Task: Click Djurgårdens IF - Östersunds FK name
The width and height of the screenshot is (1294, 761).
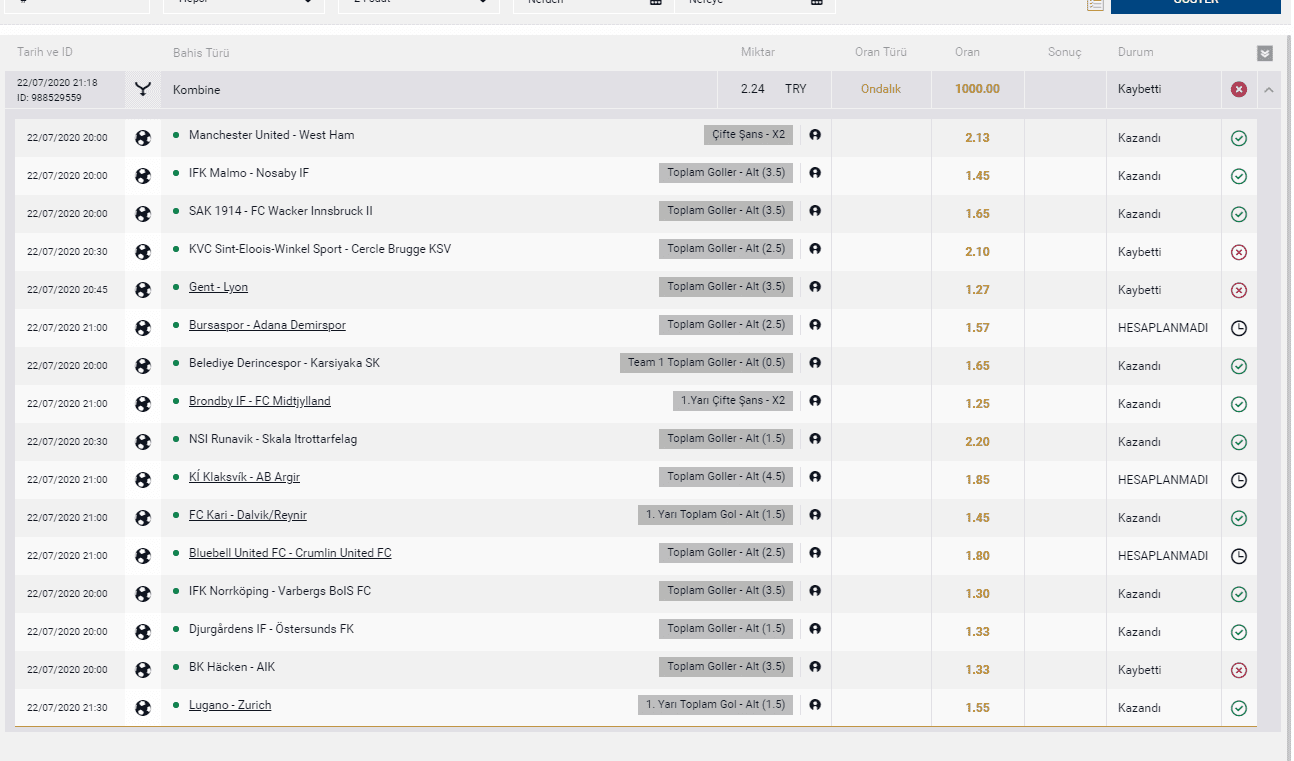Action: pos(271,629)
